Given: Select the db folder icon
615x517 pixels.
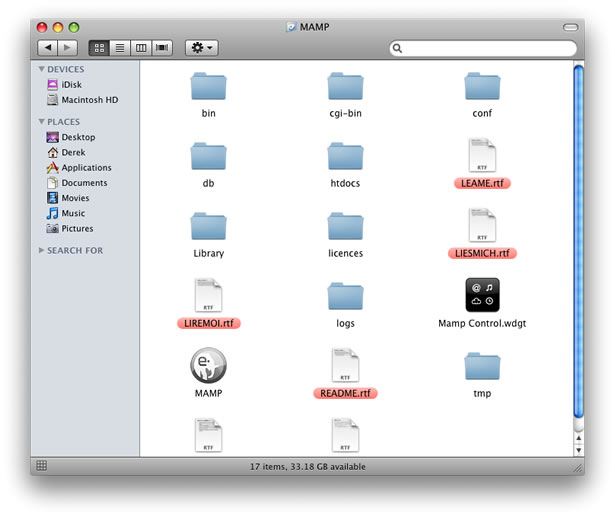Looking at the screenshot, I should [x=208, y=157].
